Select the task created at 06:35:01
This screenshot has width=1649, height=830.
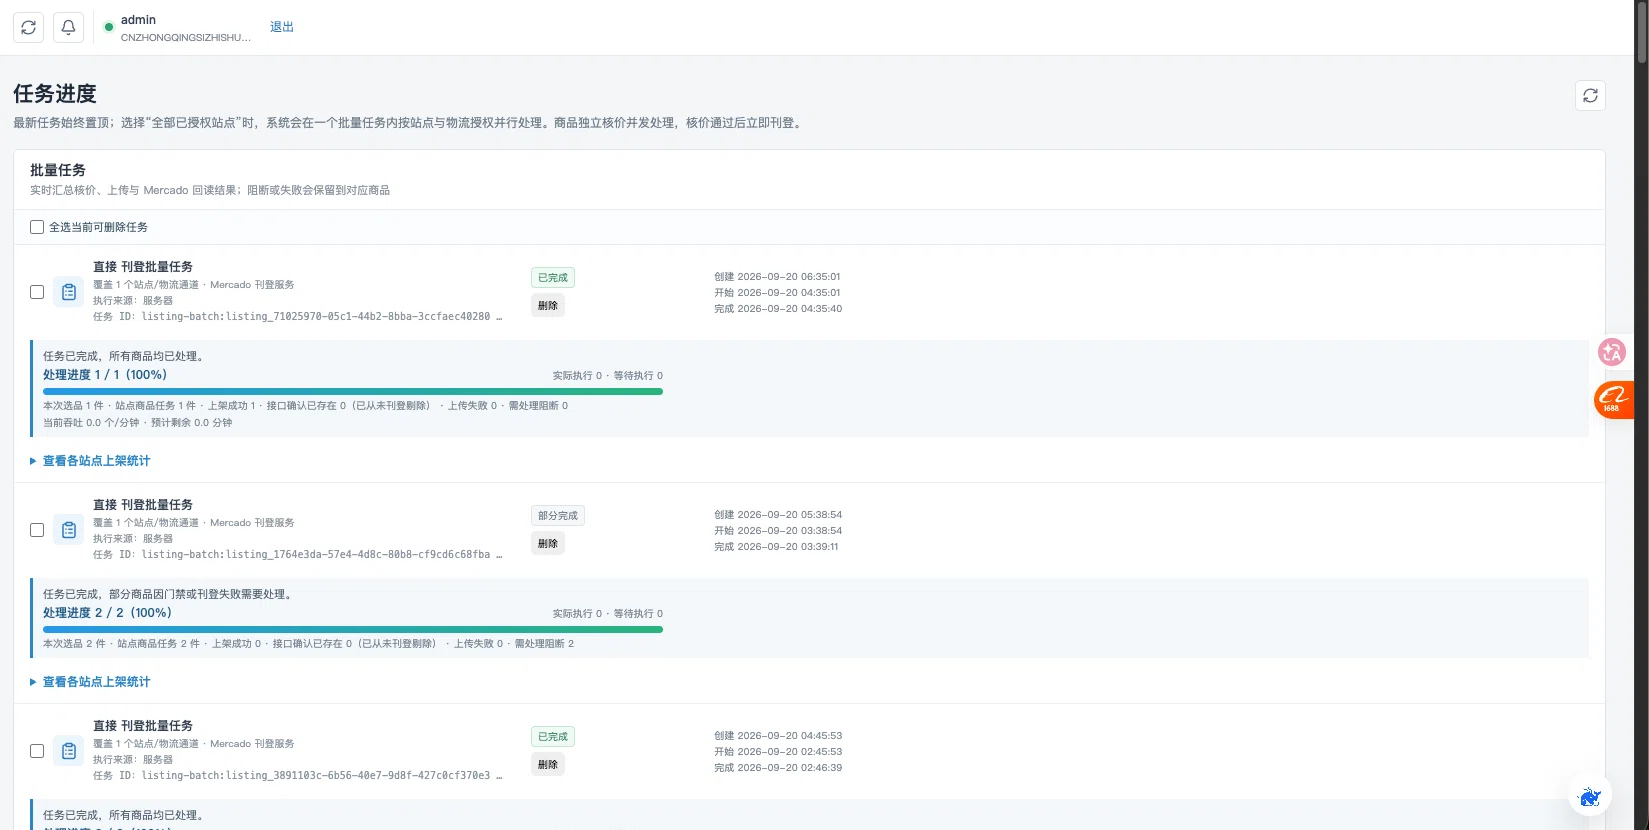[37, 292]
